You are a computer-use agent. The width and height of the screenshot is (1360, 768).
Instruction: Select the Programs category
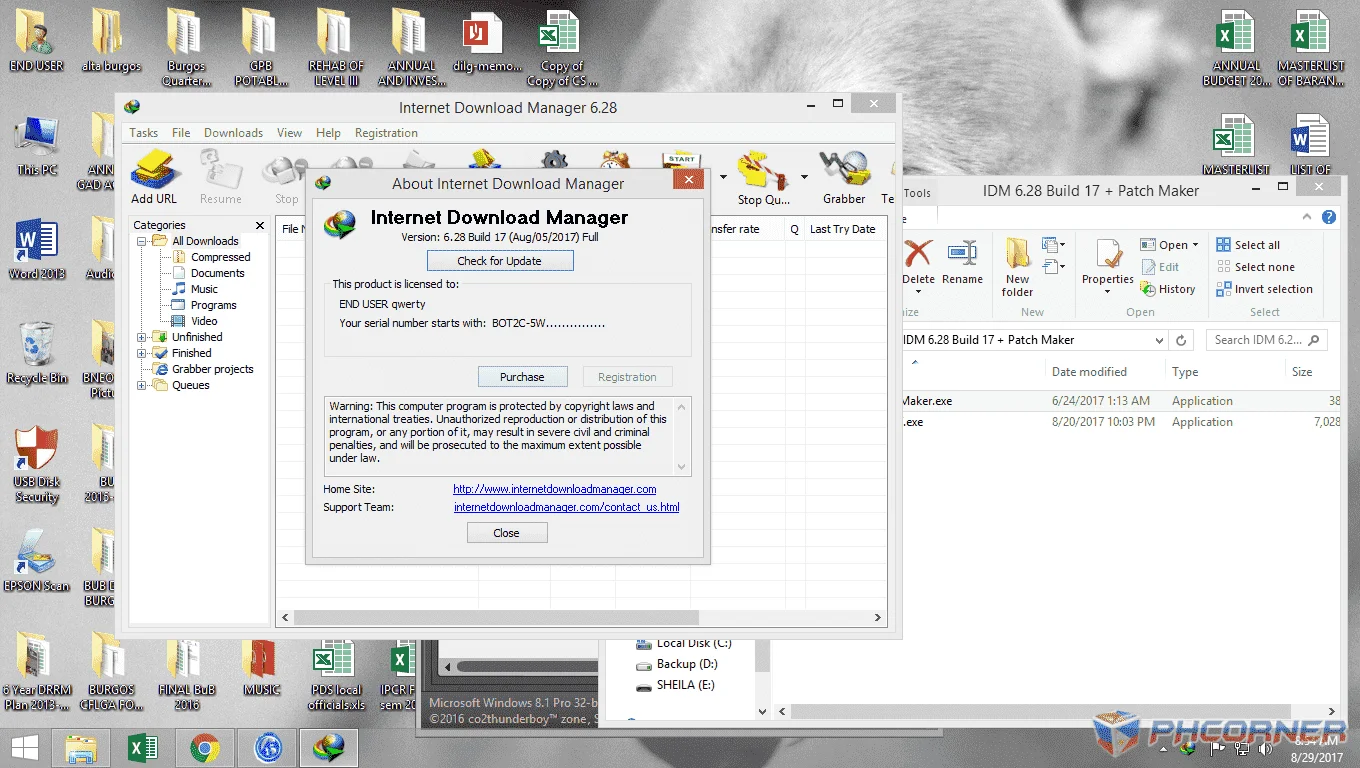213,305
